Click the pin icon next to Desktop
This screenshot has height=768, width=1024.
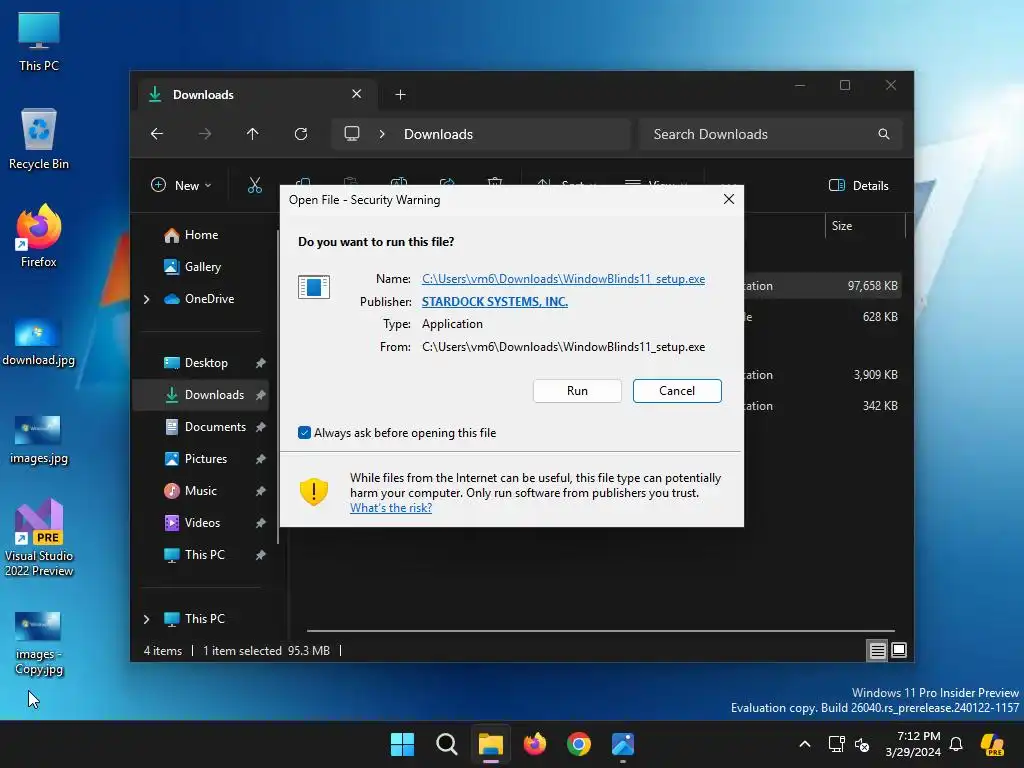click(x=261, y=362)
